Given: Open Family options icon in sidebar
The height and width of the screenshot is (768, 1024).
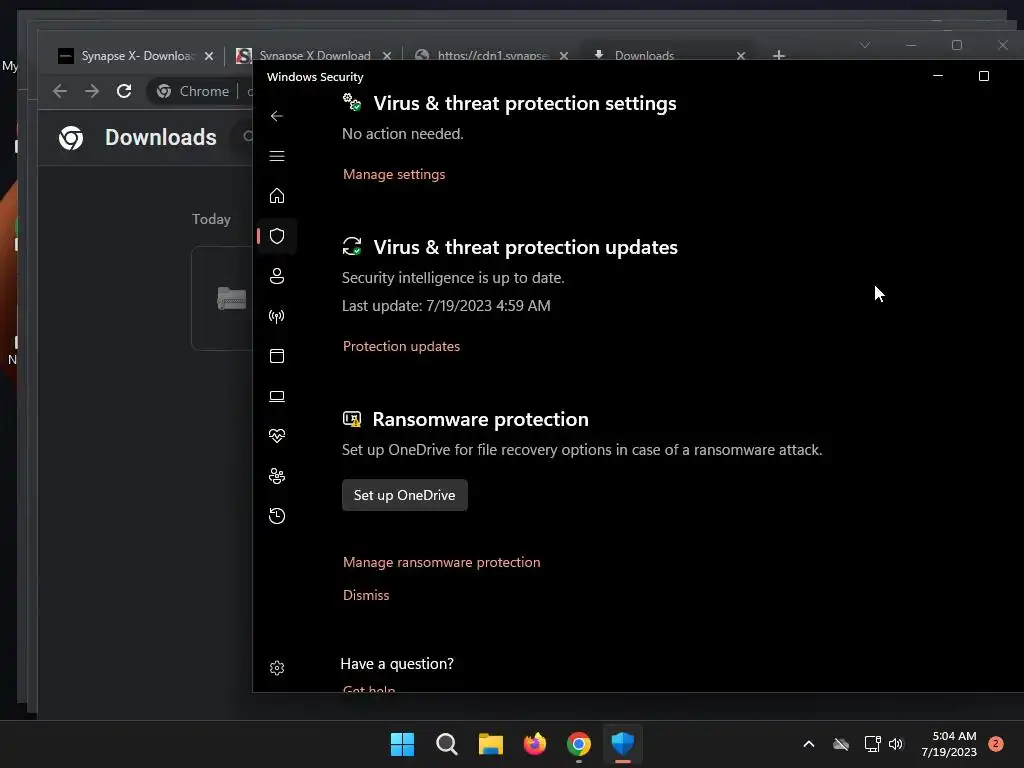Looking at the screenshot, I should point(277,476).
